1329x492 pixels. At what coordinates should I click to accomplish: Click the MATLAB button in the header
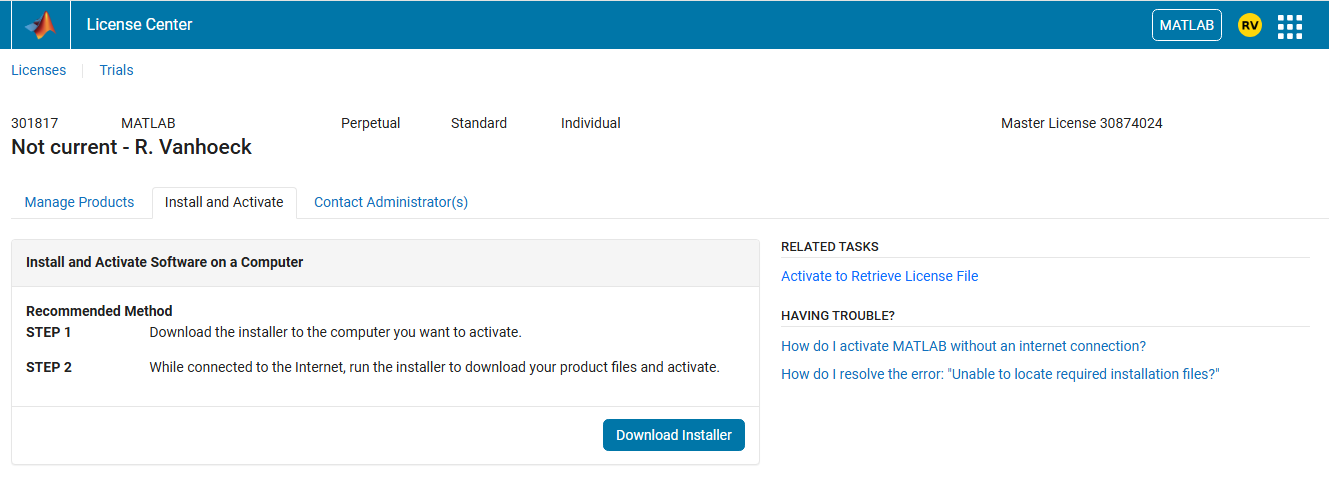[x=1186, y=25]
